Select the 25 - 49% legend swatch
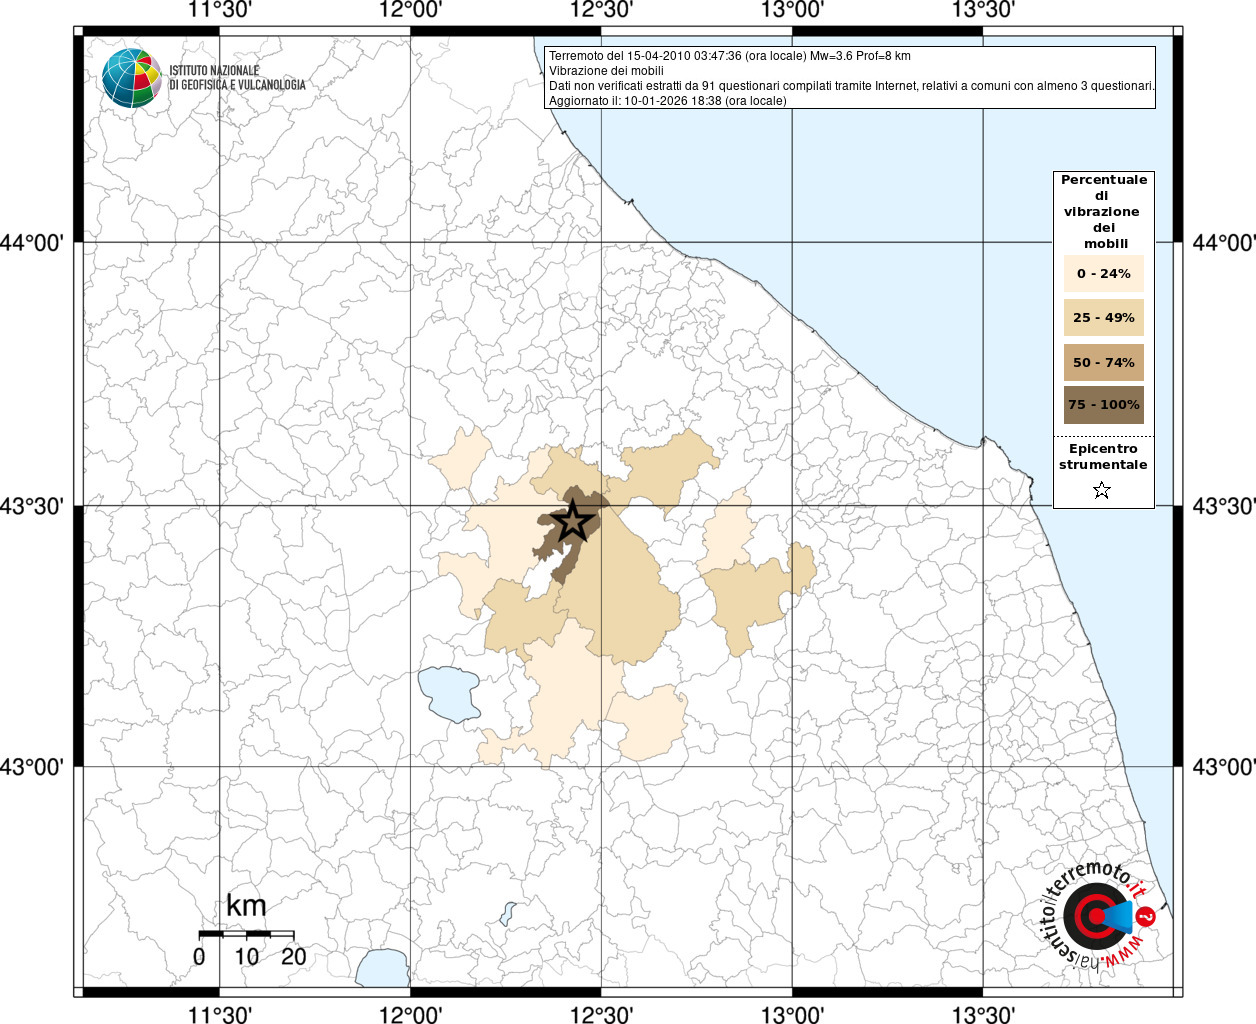This screenshot has width=1256, height=1024. coord(1103,317)
